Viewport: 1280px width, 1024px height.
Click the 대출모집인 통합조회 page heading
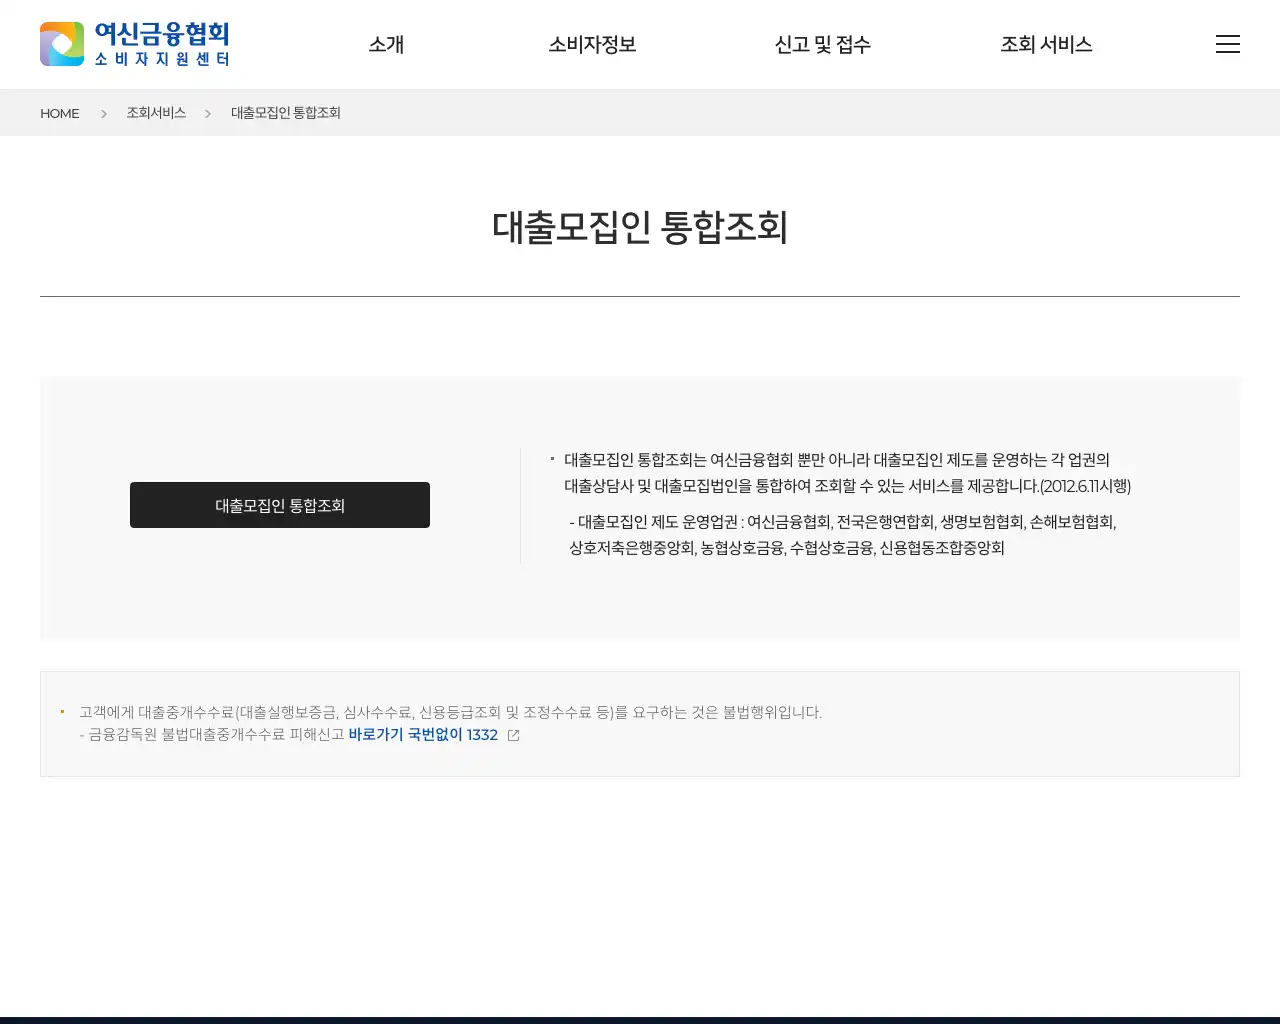point(640,227)
